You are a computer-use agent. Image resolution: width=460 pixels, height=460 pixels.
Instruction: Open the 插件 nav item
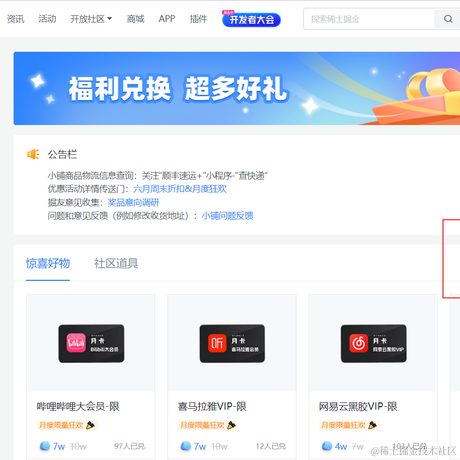point(198,19)
